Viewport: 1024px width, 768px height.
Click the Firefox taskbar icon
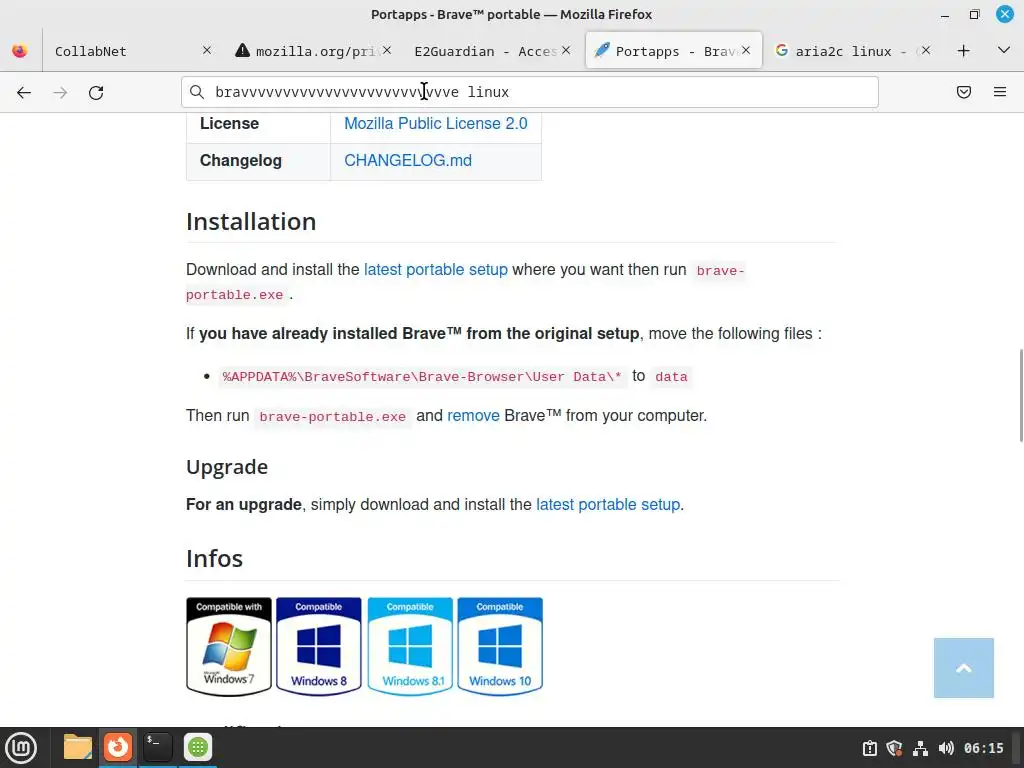[x=118, y=747]
